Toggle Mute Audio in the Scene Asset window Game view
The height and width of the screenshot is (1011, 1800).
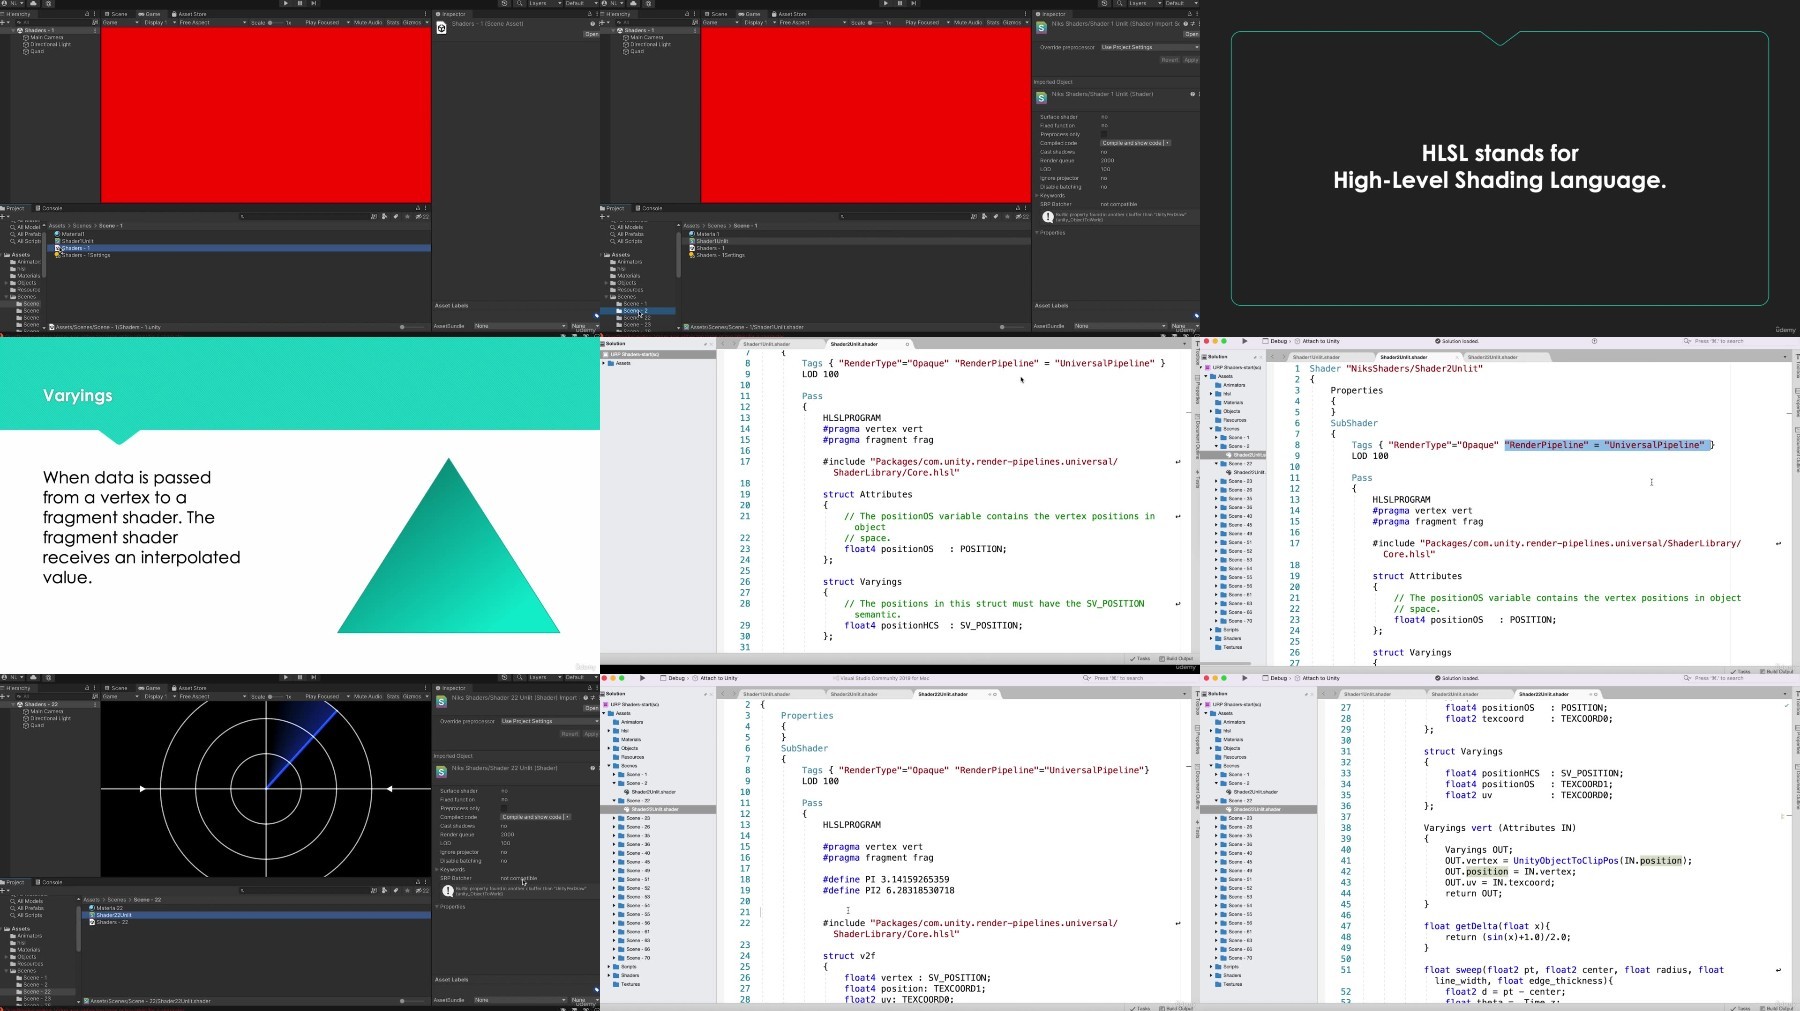click(367, 22)
